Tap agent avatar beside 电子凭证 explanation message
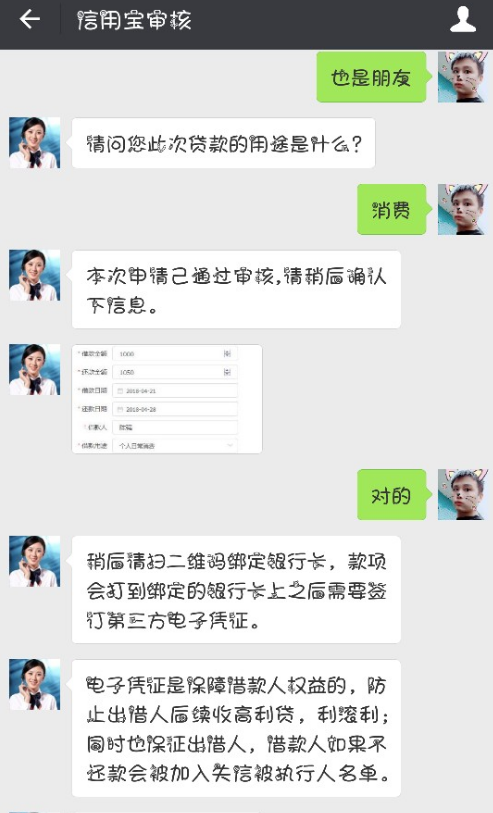Image resolution: width=493 pixels, height=813 pixels. tap(35, 684)
